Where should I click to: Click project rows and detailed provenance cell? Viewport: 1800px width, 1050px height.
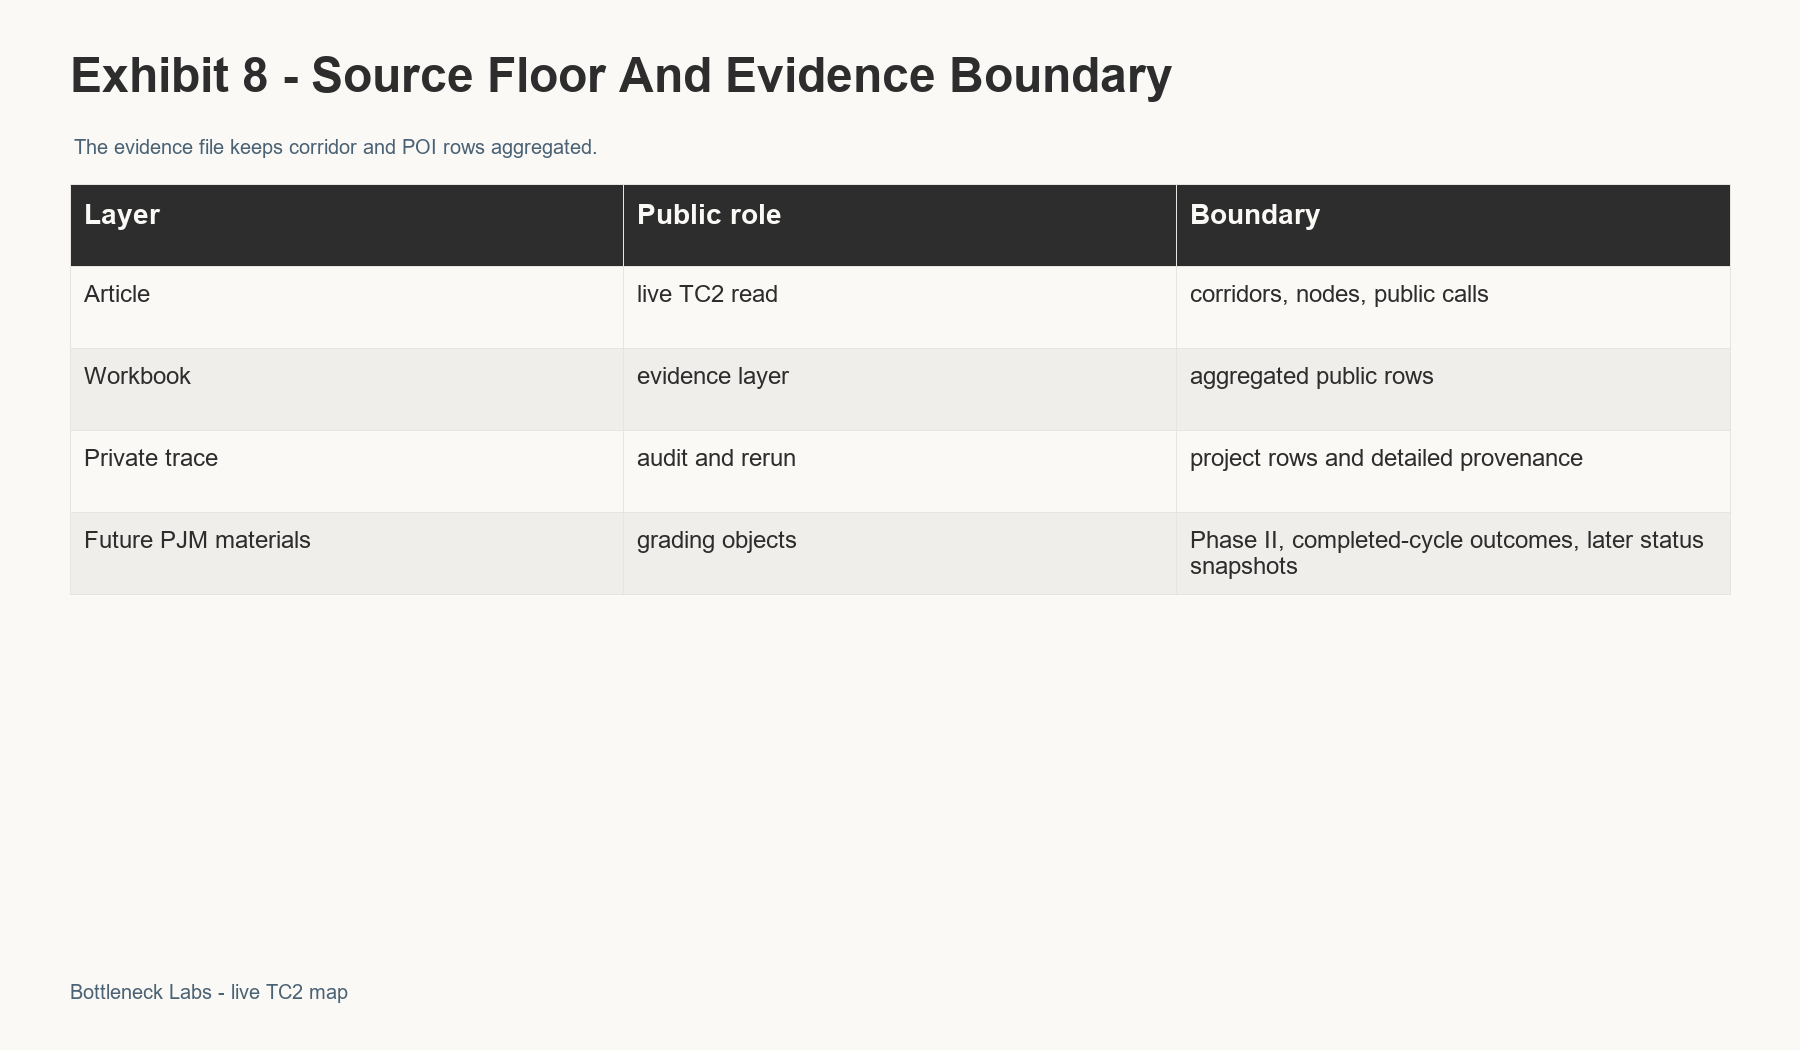(x=1453, y=471)
